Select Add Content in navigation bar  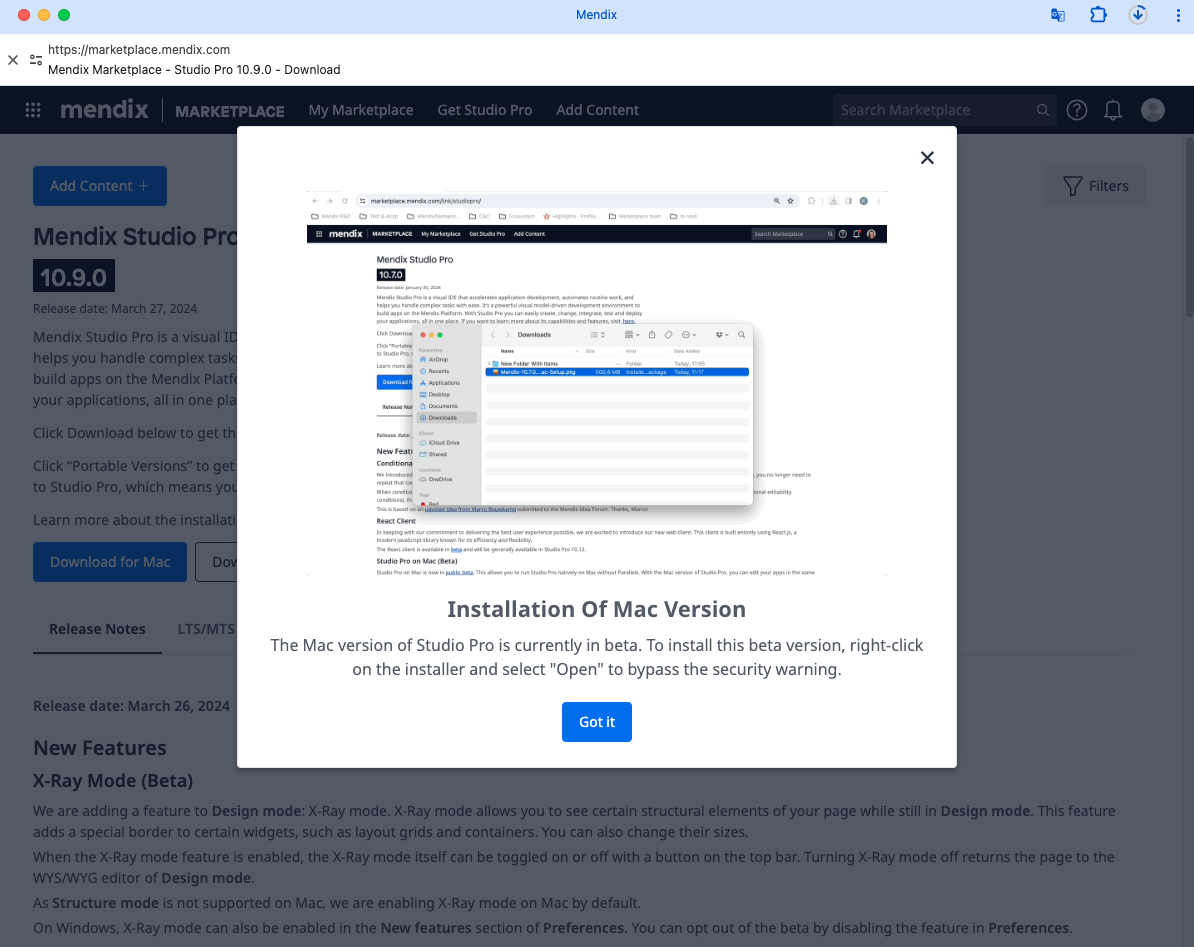[x=597, y=110]
